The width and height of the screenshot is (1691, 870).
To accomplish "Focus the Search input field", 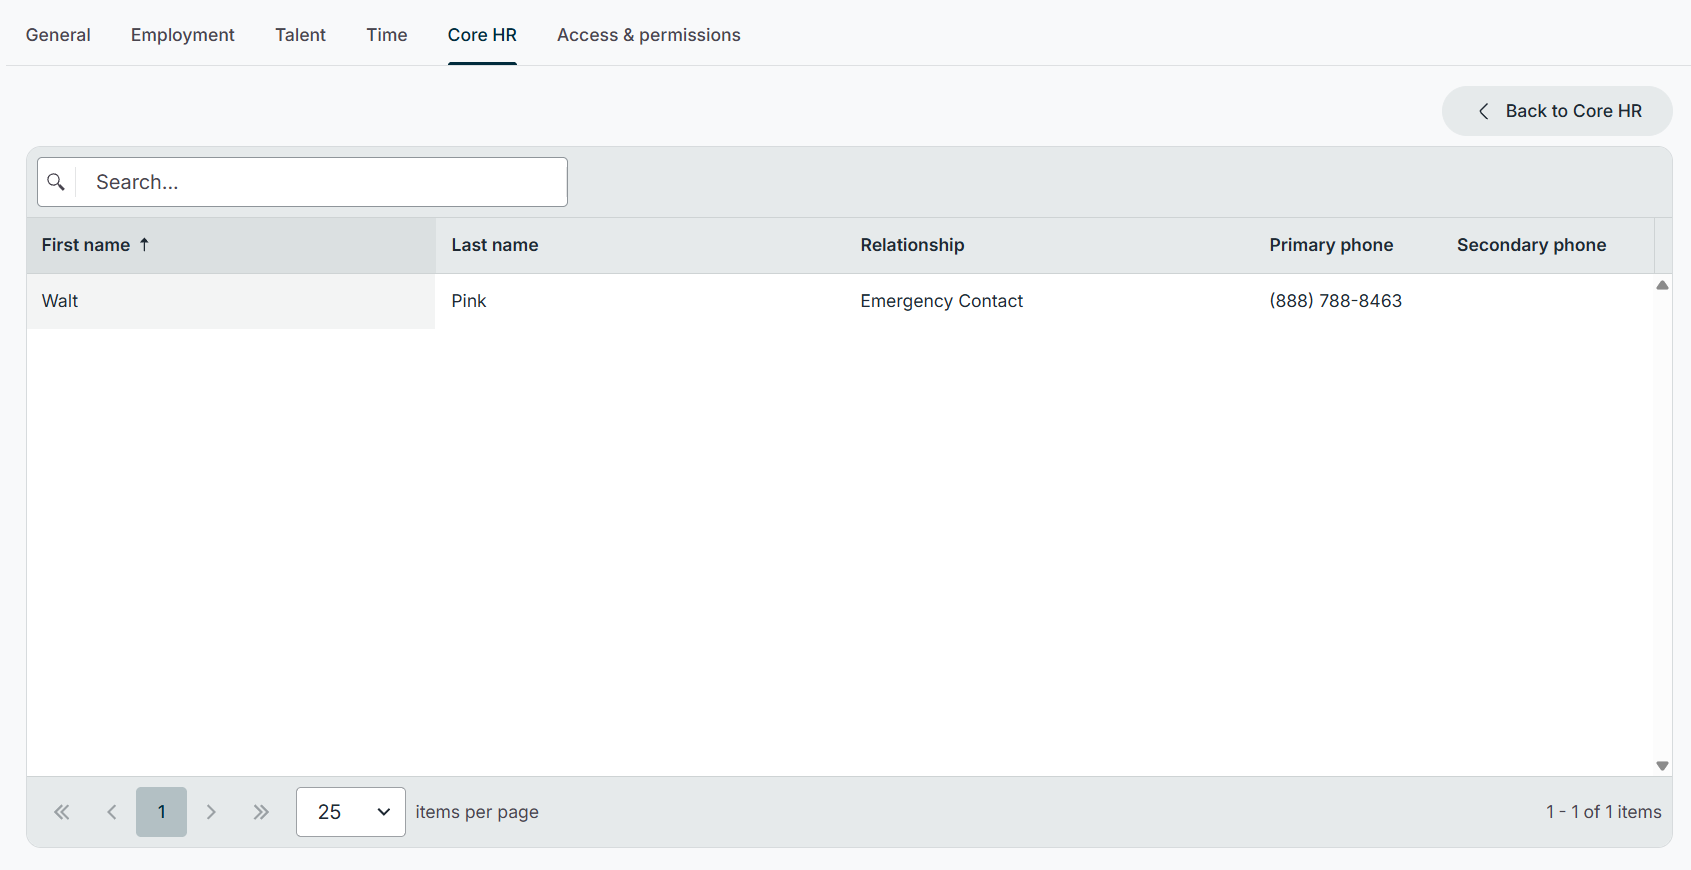I will (321, 182).
